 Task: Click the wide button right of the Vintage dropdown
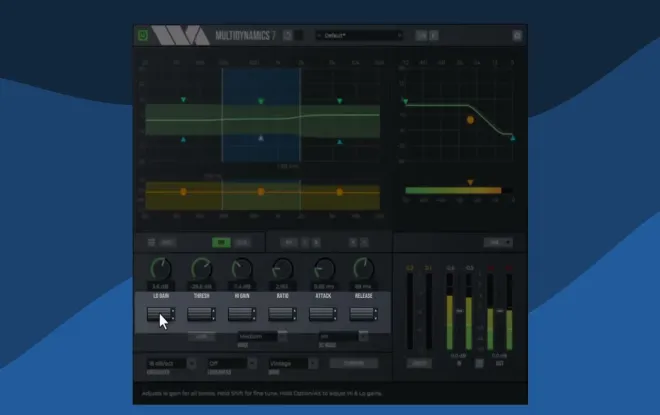click(x=354, y=363)
